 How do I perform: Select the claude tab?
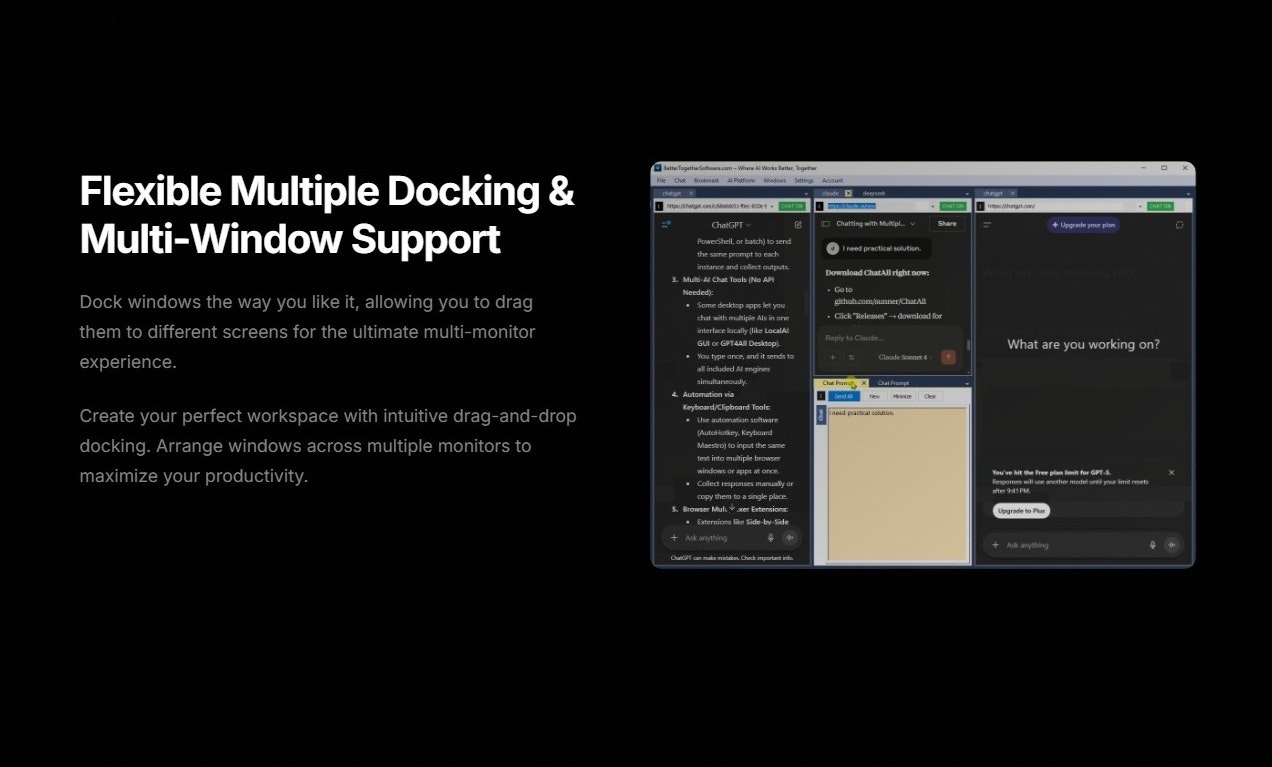point(830,193)
